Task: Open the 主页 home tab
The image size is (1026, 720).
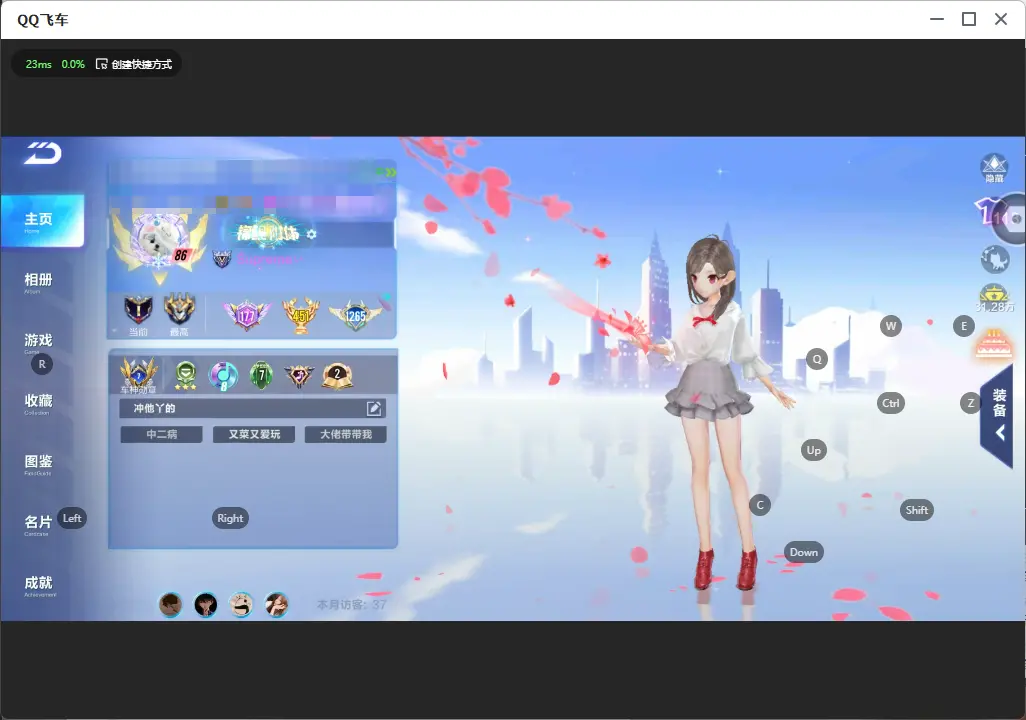Action: point(42,221)
